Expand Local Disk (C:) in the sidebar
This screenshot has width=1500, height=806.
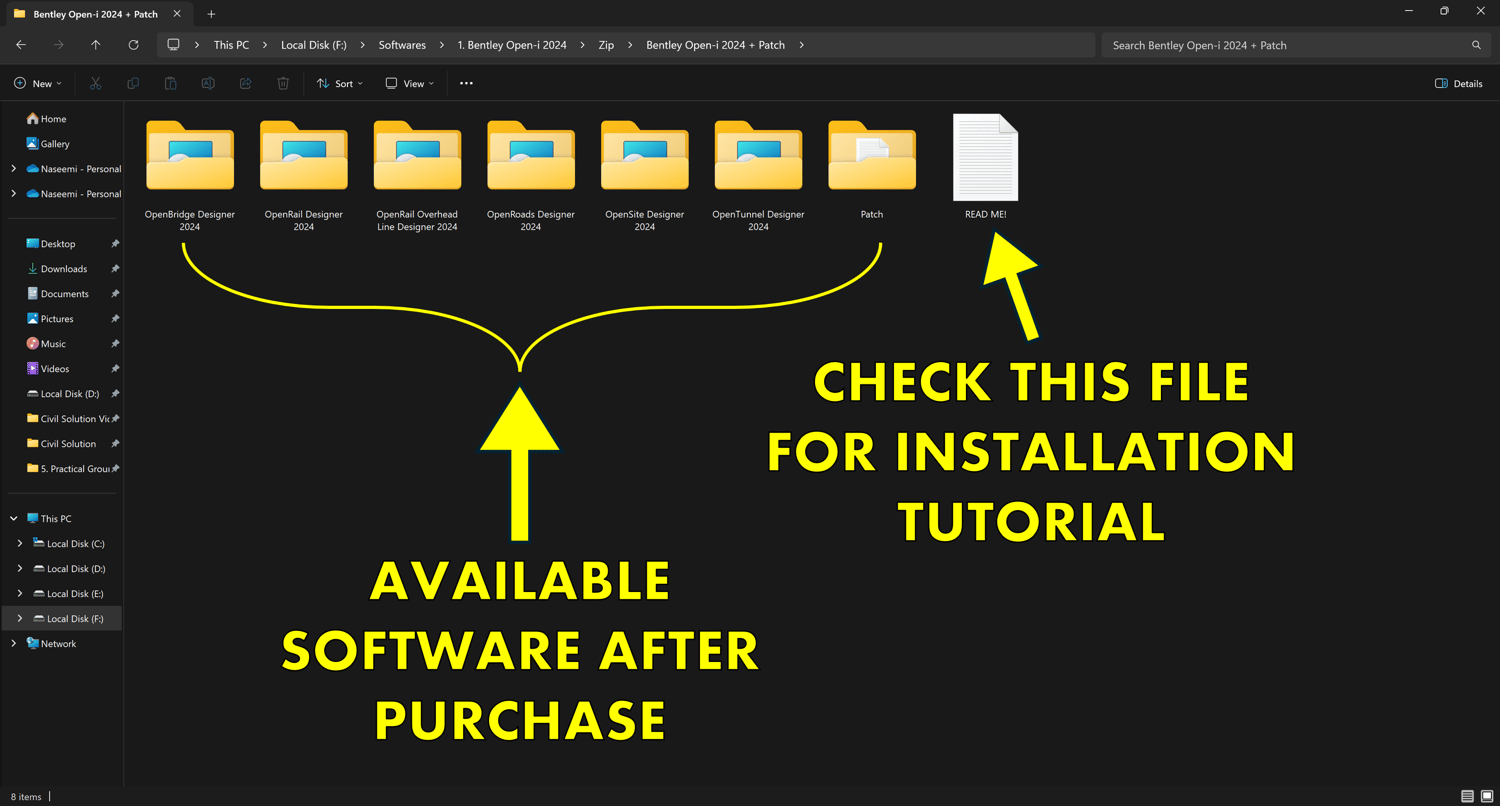pyautogui.click(x=20, y=544)
